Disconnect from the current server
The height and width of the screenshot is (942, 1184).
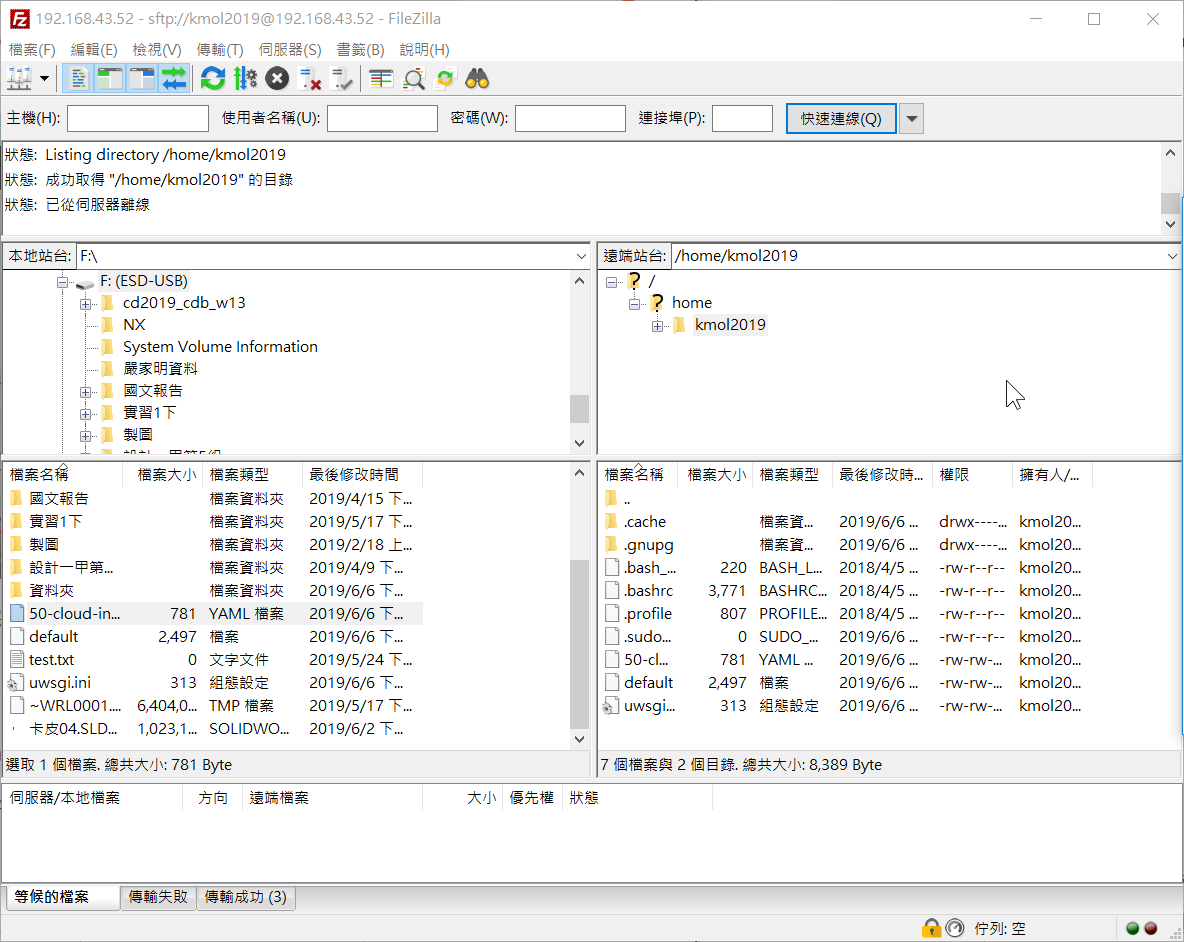point(310,78)
